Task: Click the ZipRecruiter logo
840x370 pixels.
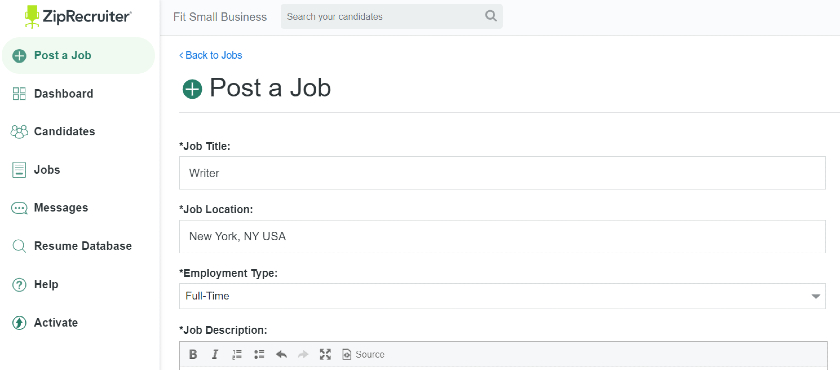Action: (78, 17)
